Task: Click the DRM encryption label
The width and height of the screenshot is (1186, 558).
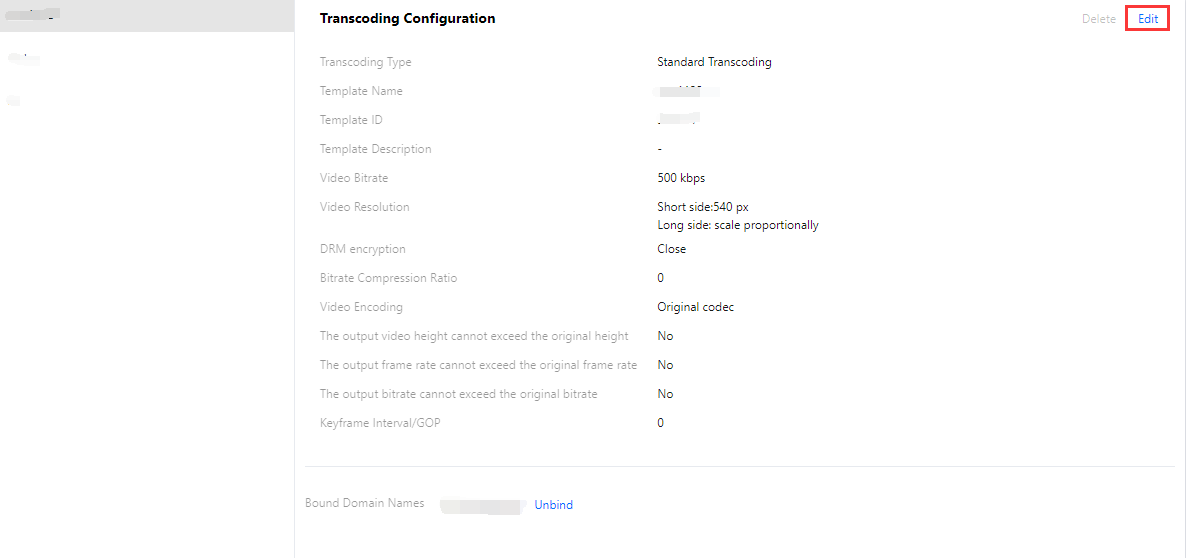Action: (362, 249)
